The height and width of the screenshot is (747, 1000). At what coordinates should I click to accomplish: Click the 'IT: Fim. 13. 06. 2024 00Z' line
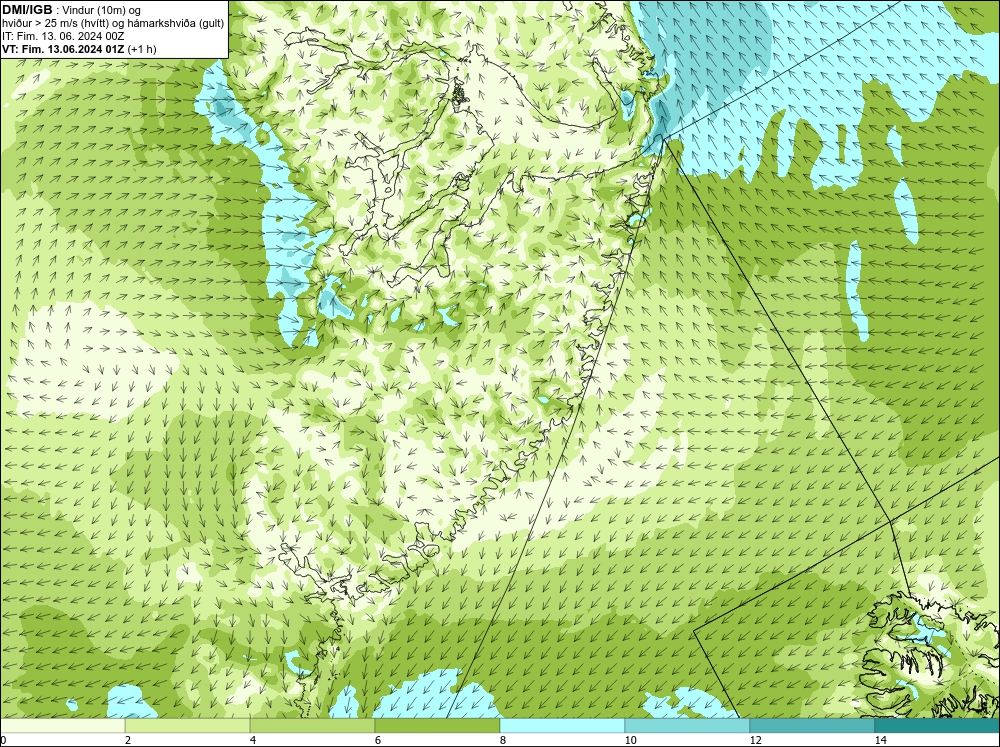tap(62, 36)
